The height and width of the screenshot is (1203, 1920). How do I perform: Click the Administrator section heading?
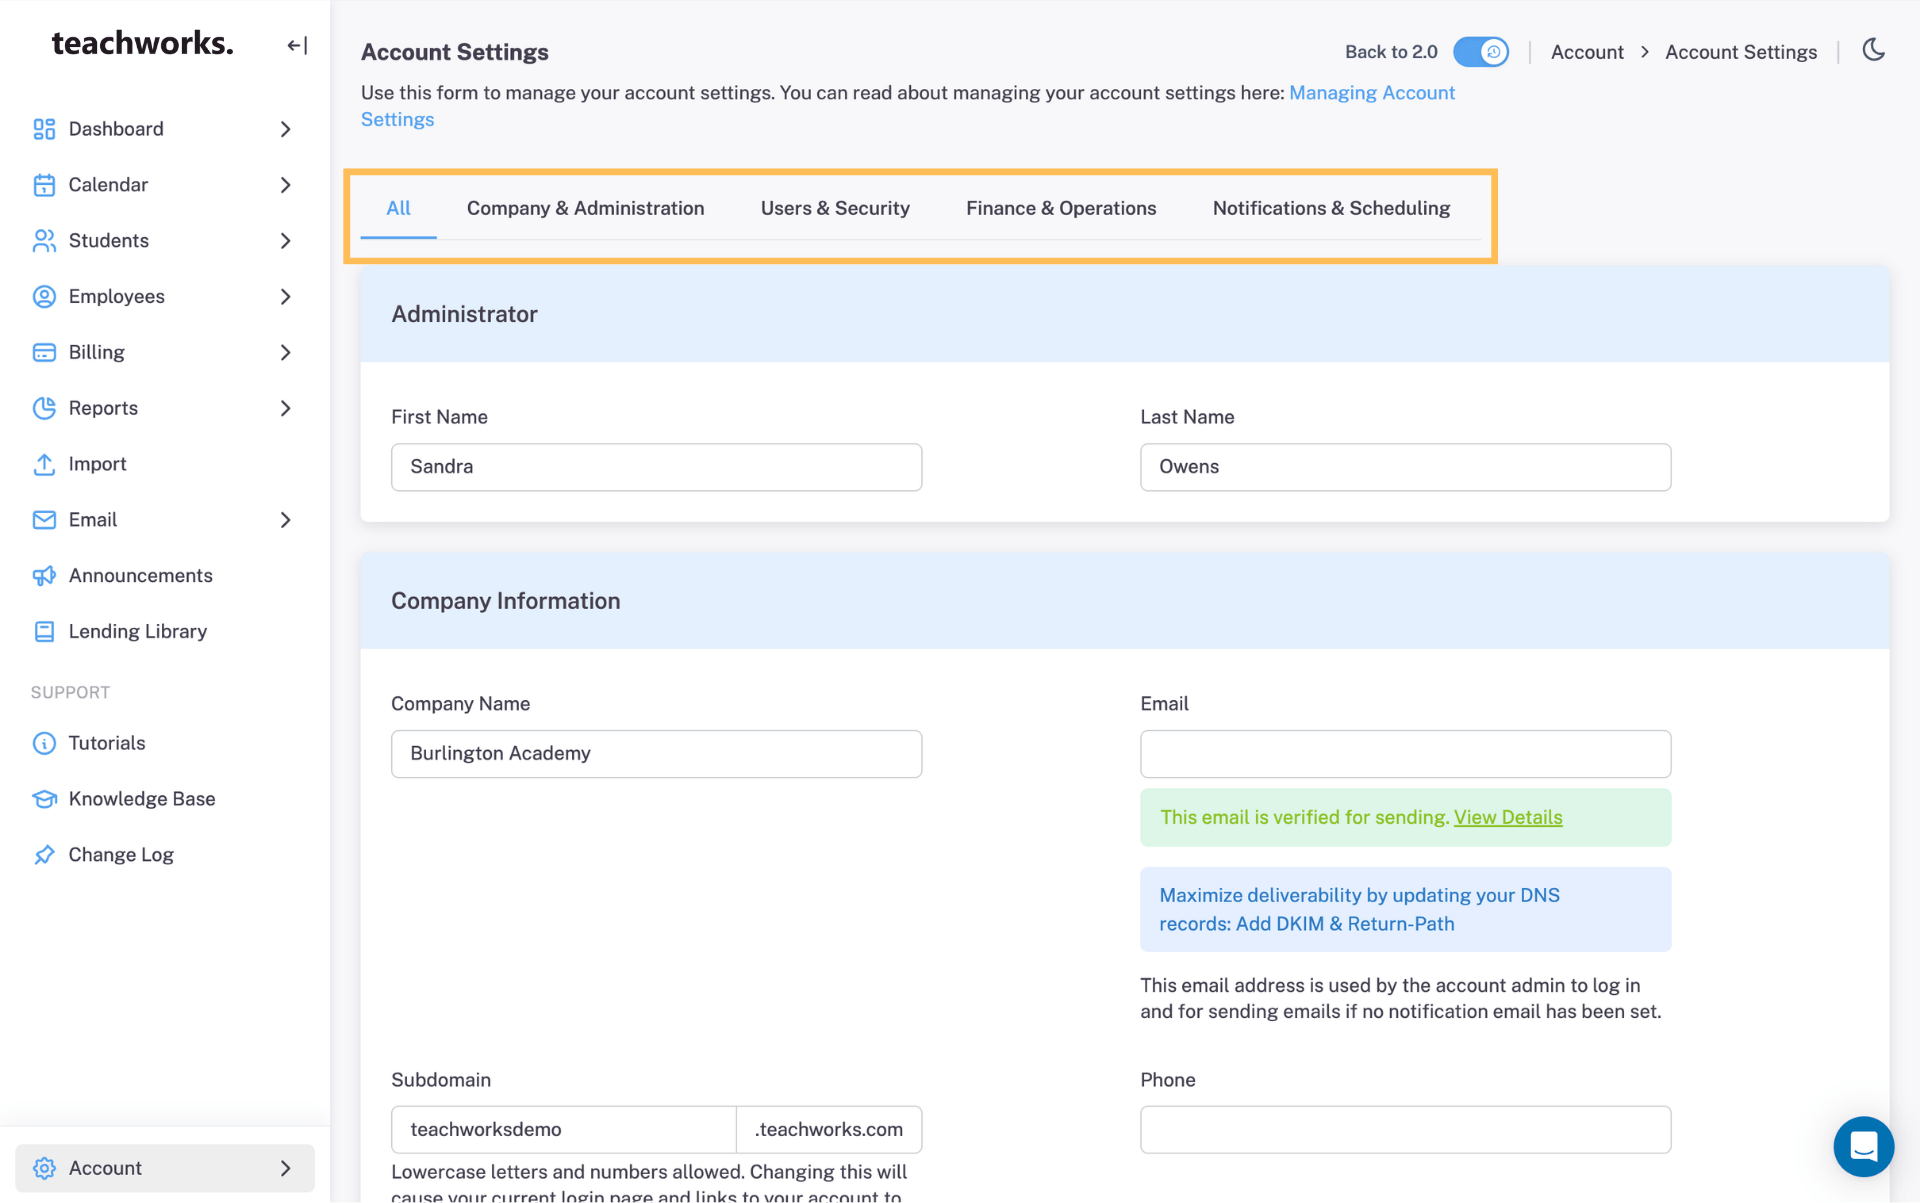pyautogui.click(x=464, y=314)
